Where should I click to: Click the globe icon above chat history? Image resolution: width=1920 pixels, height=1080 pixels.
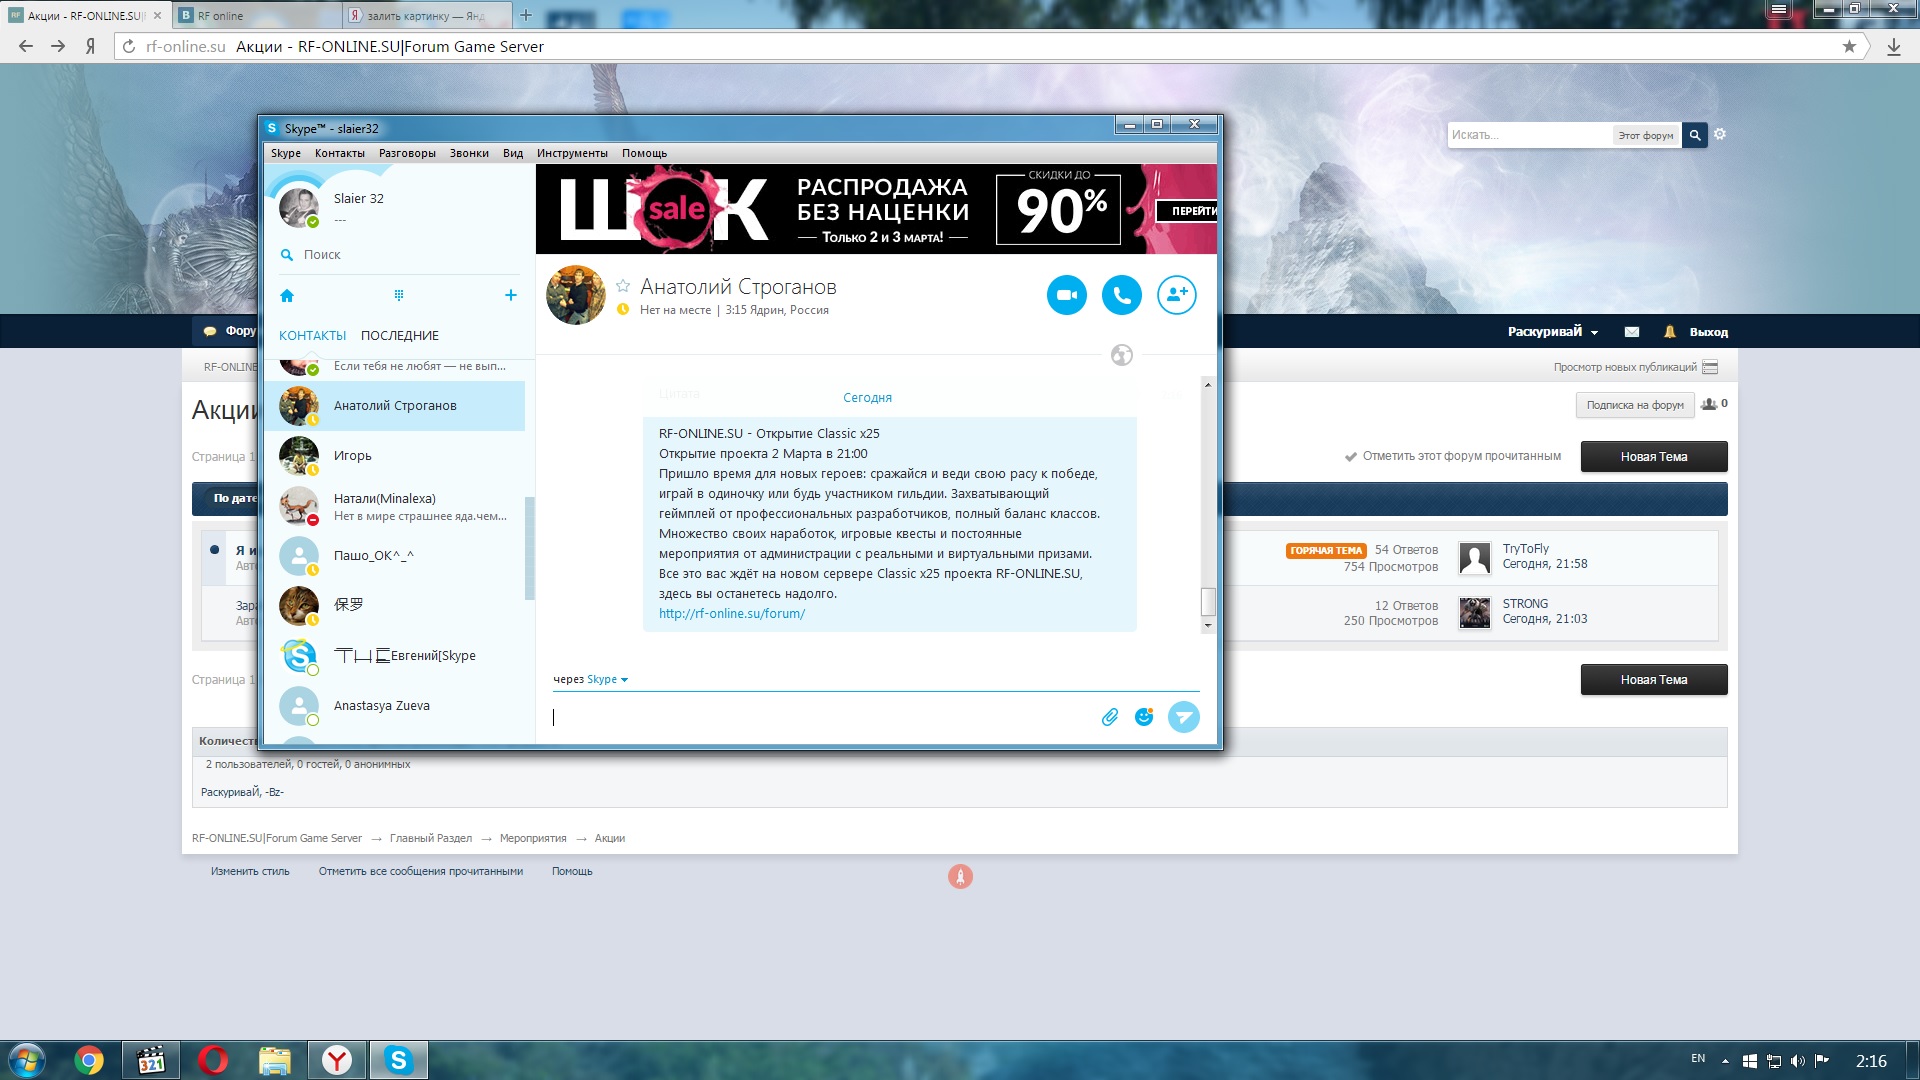click(1122, 355)
